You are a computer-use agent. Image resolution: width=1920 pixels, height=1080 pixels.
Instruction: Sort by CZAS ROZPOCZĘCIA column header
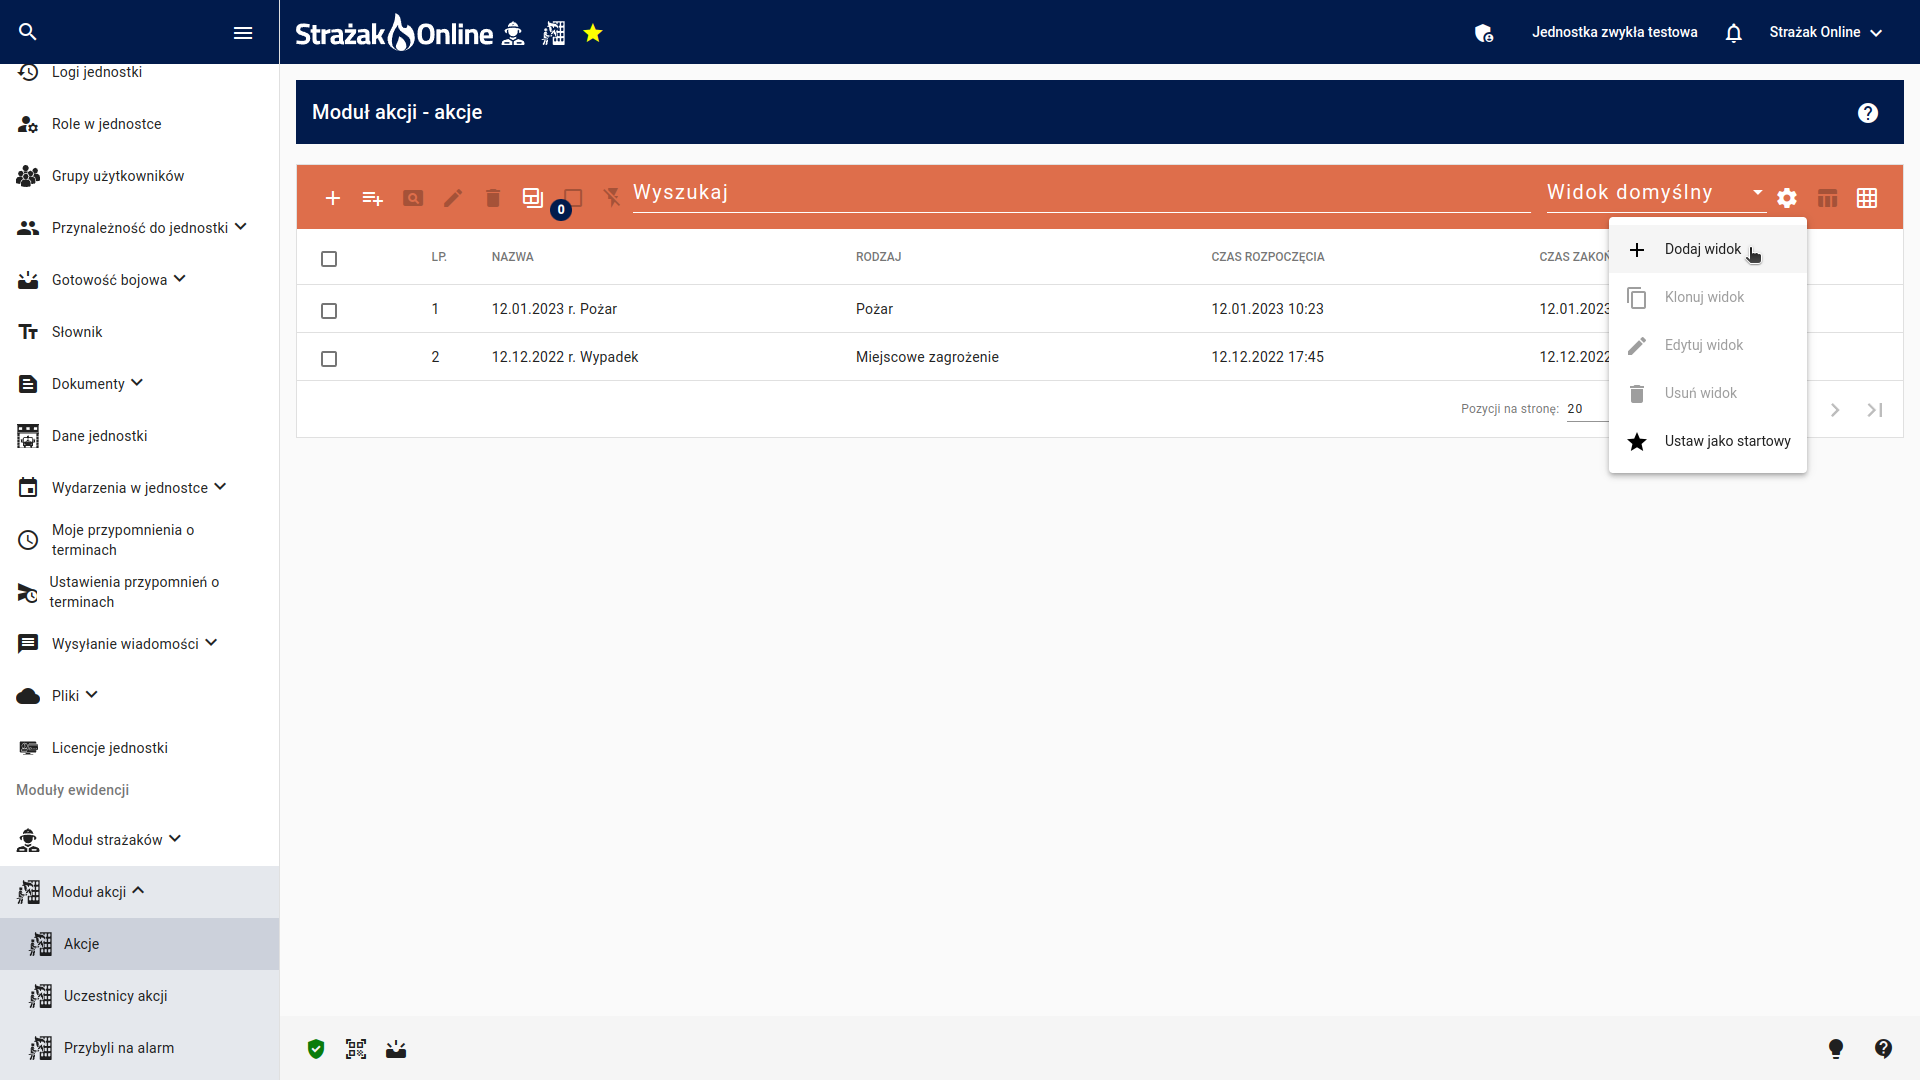click(x=1268, y=257)
